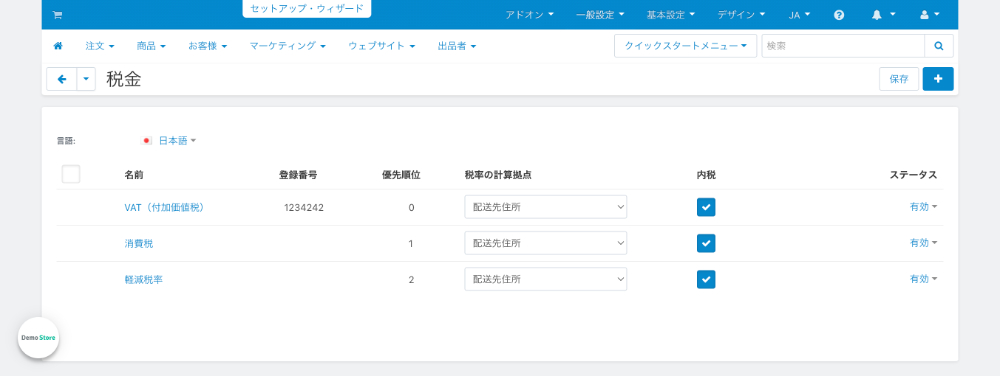1000x376 pixels.
Task: Open the セットアップ・ウィザード tab
Action: 307,8
